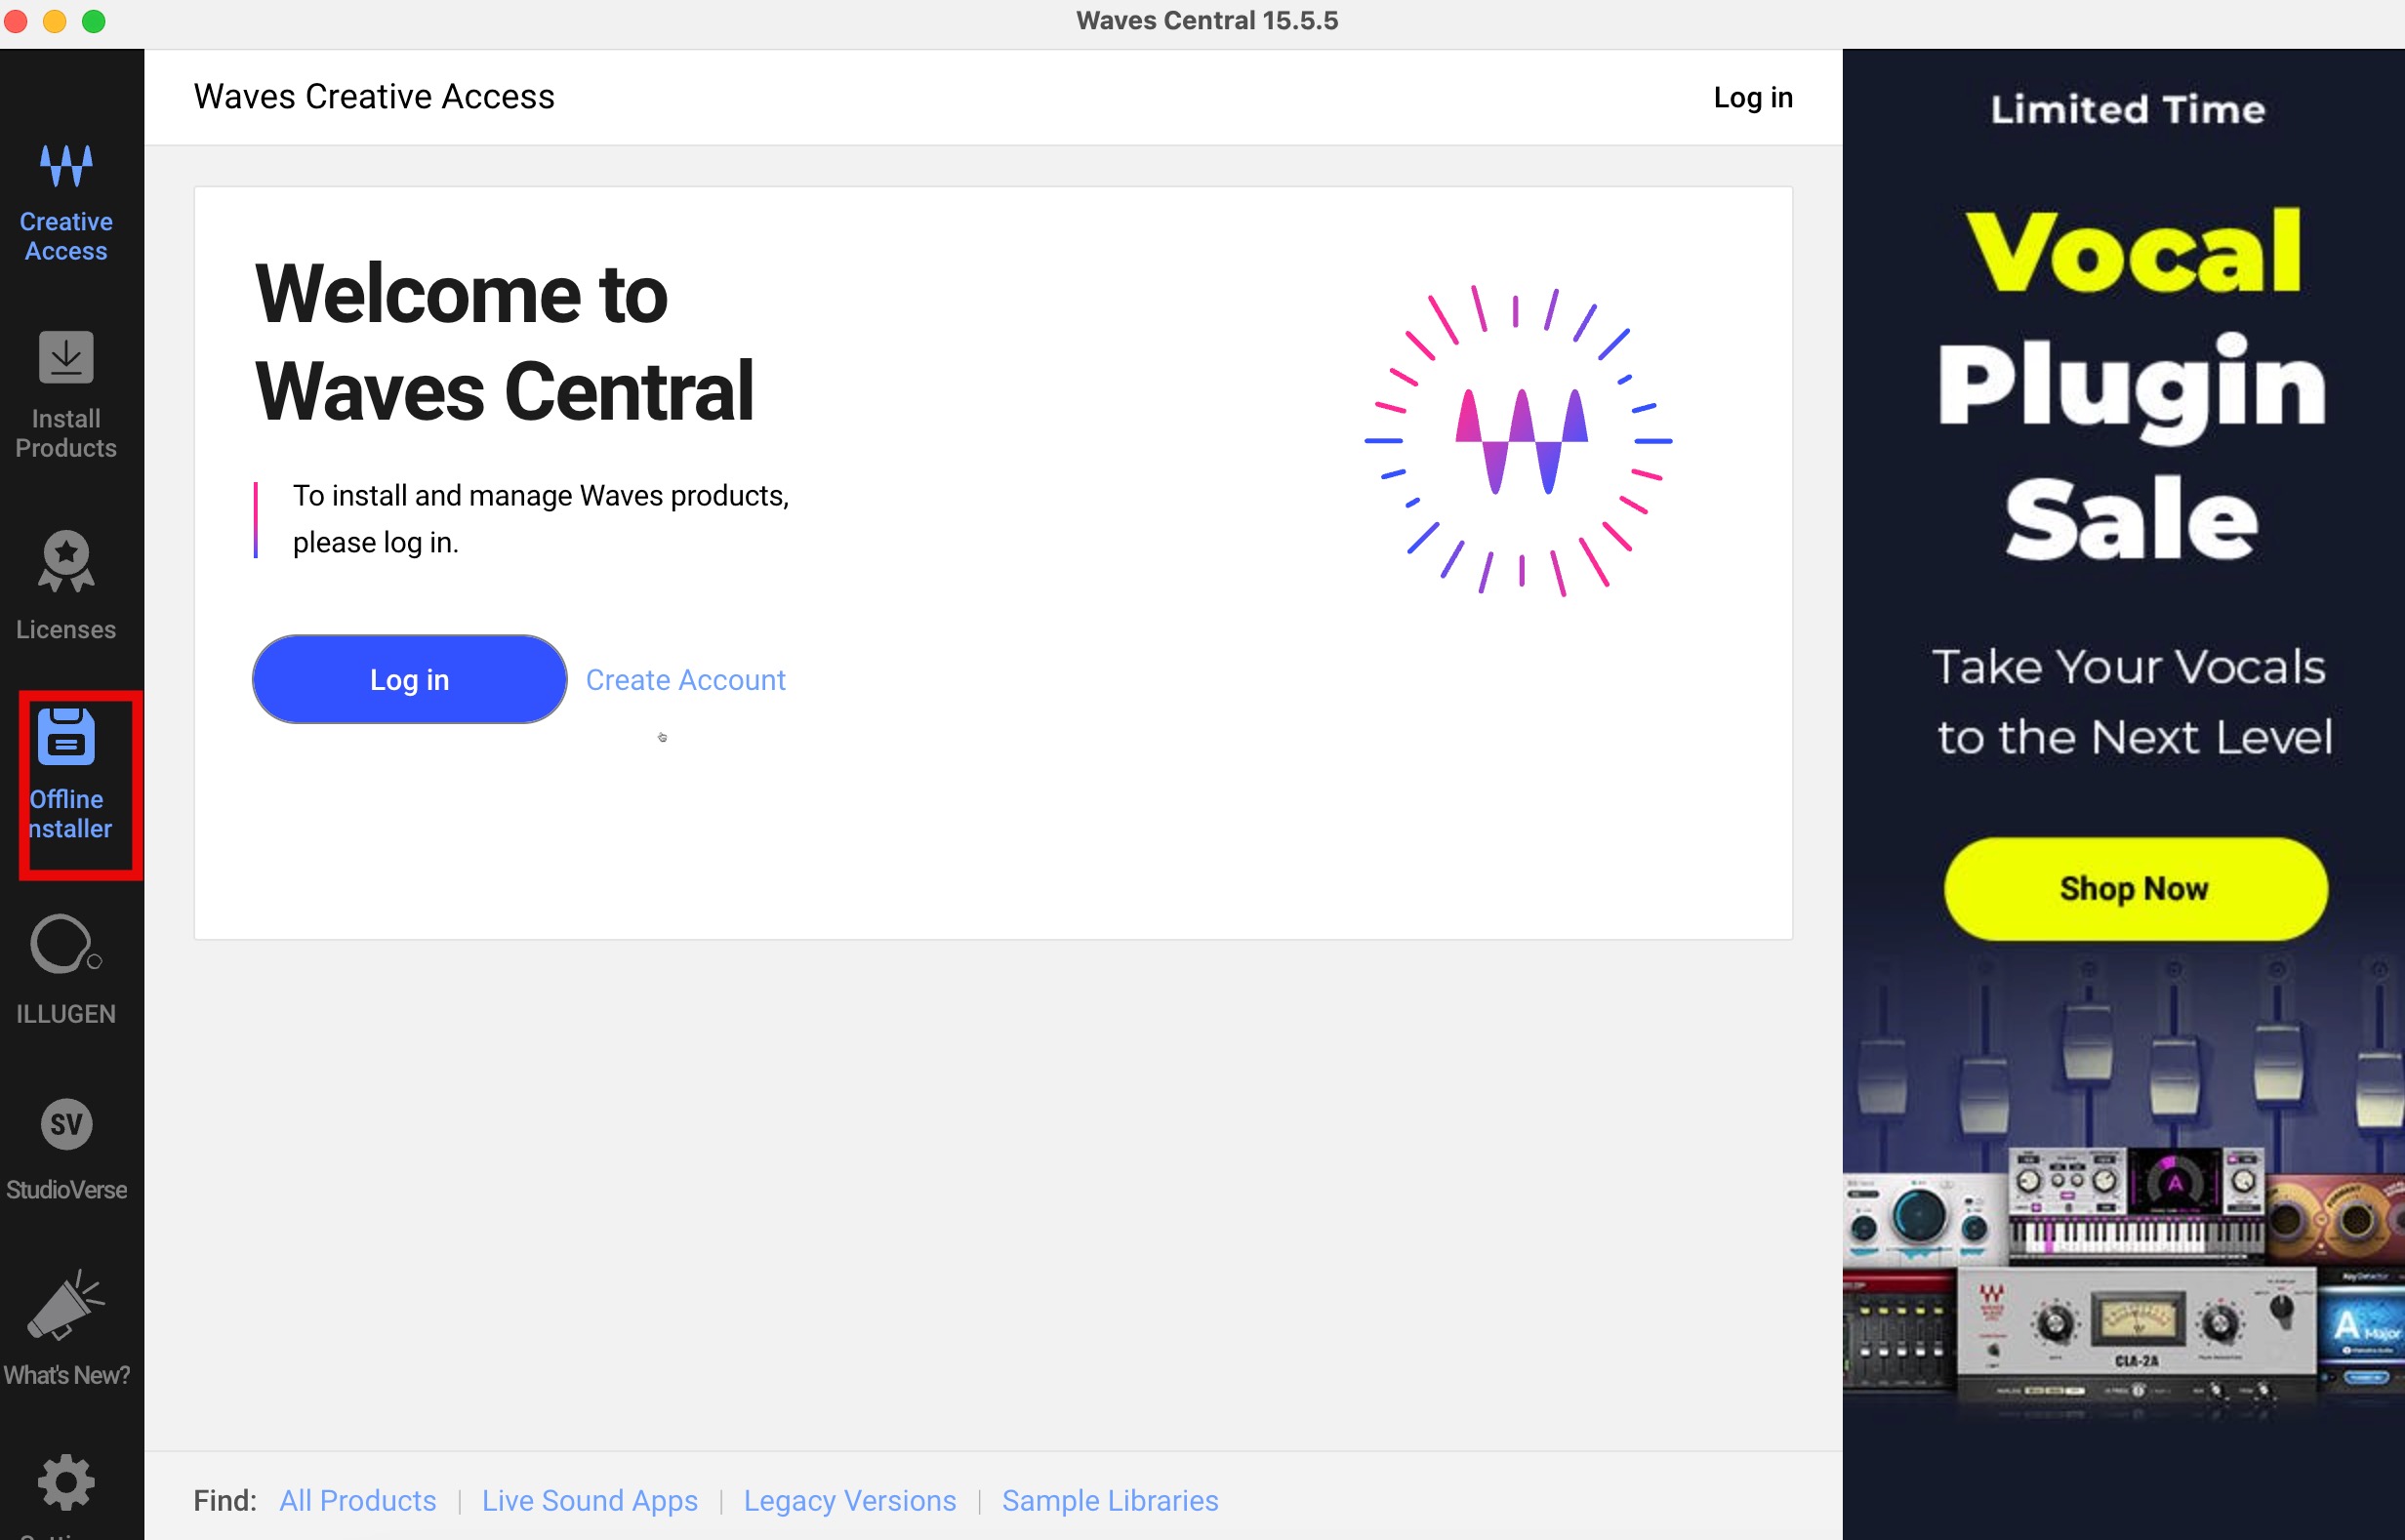
Task: Open the Licenses ribbon icon
Action: [66, 561]
